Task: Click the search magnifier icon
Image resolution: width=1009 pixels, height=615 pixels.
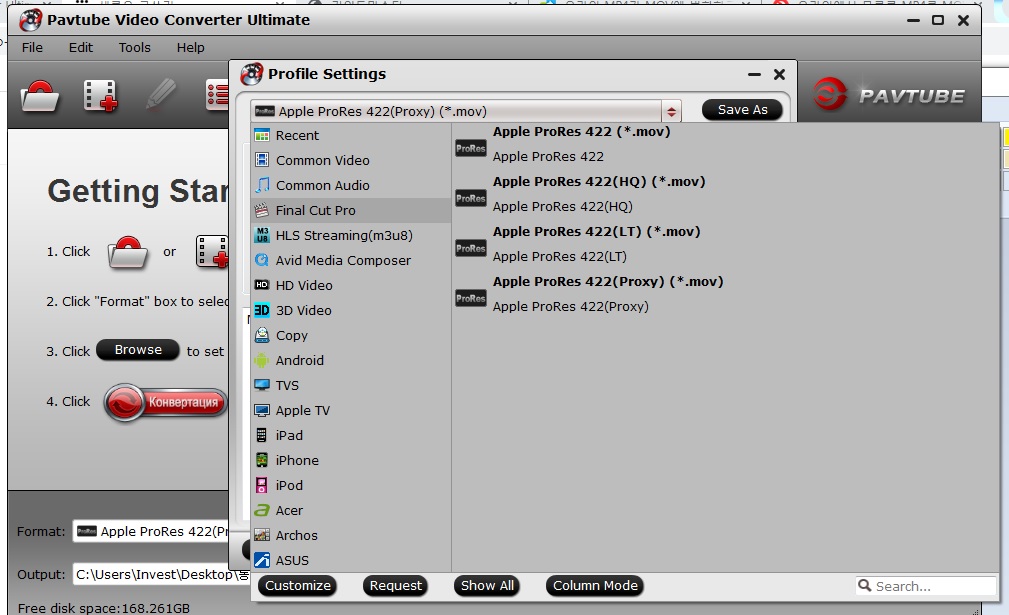Action: click(865, 585)
